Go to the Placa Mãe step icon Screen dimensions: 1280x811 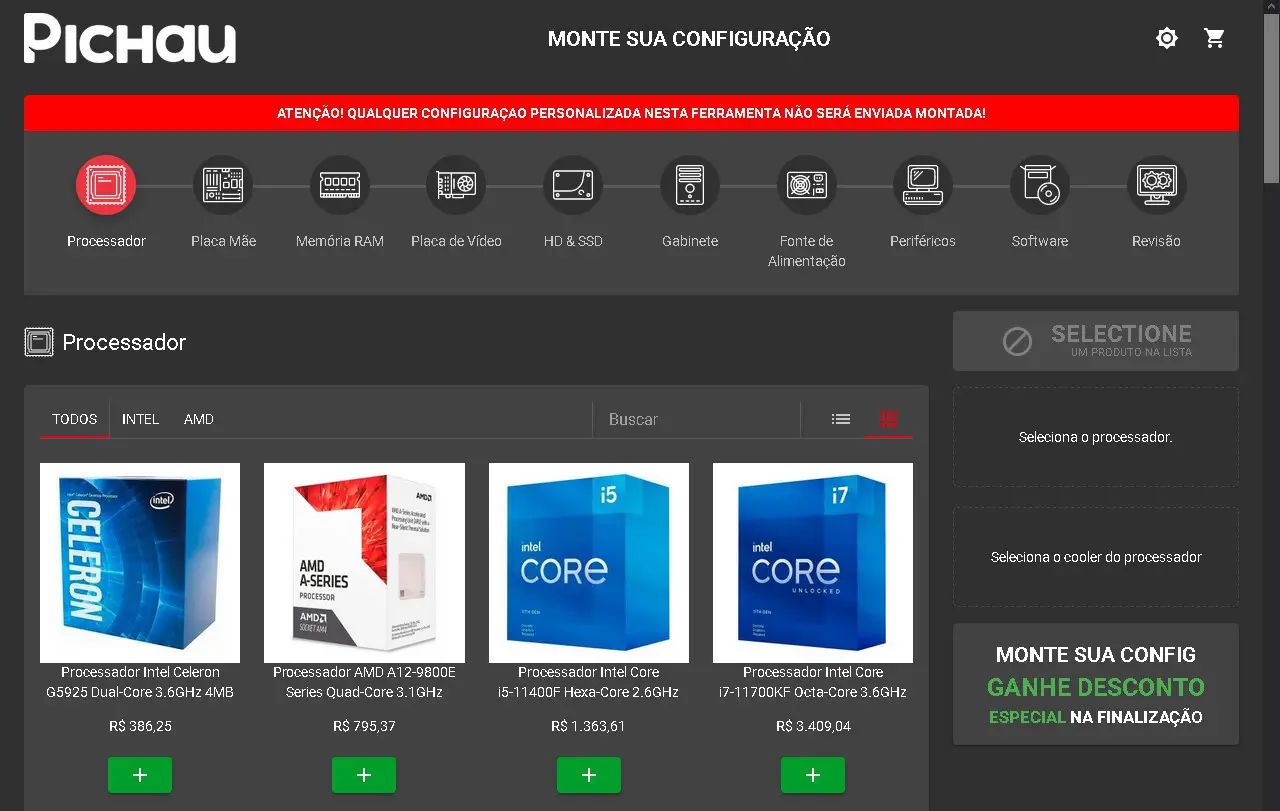[223, 185]
